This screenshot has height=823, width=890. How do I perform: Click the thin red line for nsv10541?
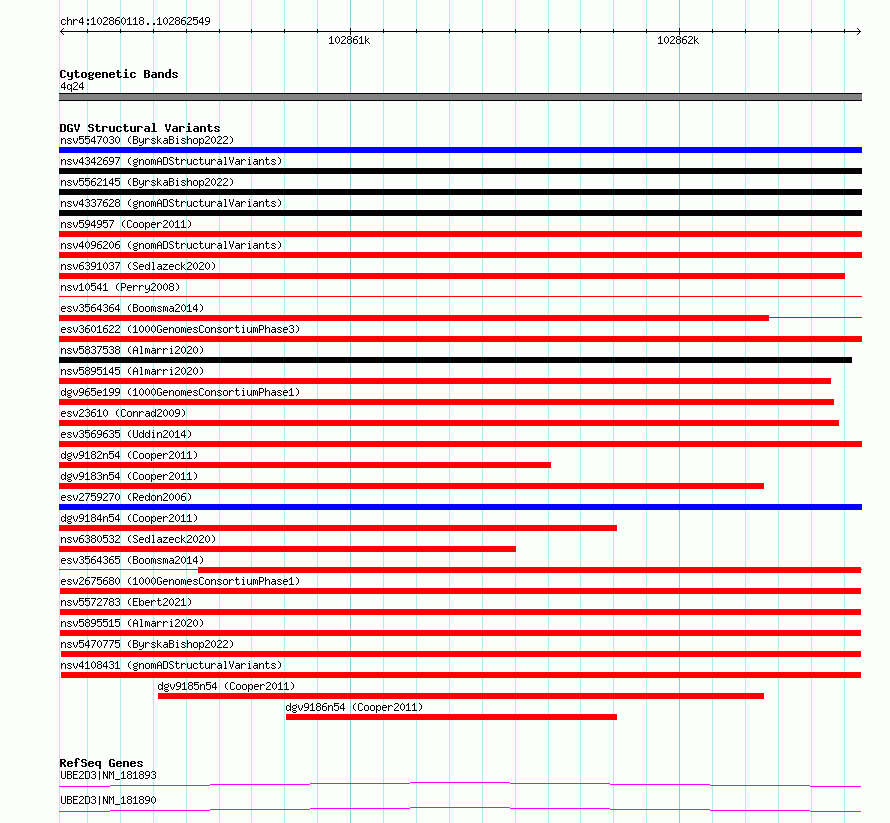[x=460, y=296]
